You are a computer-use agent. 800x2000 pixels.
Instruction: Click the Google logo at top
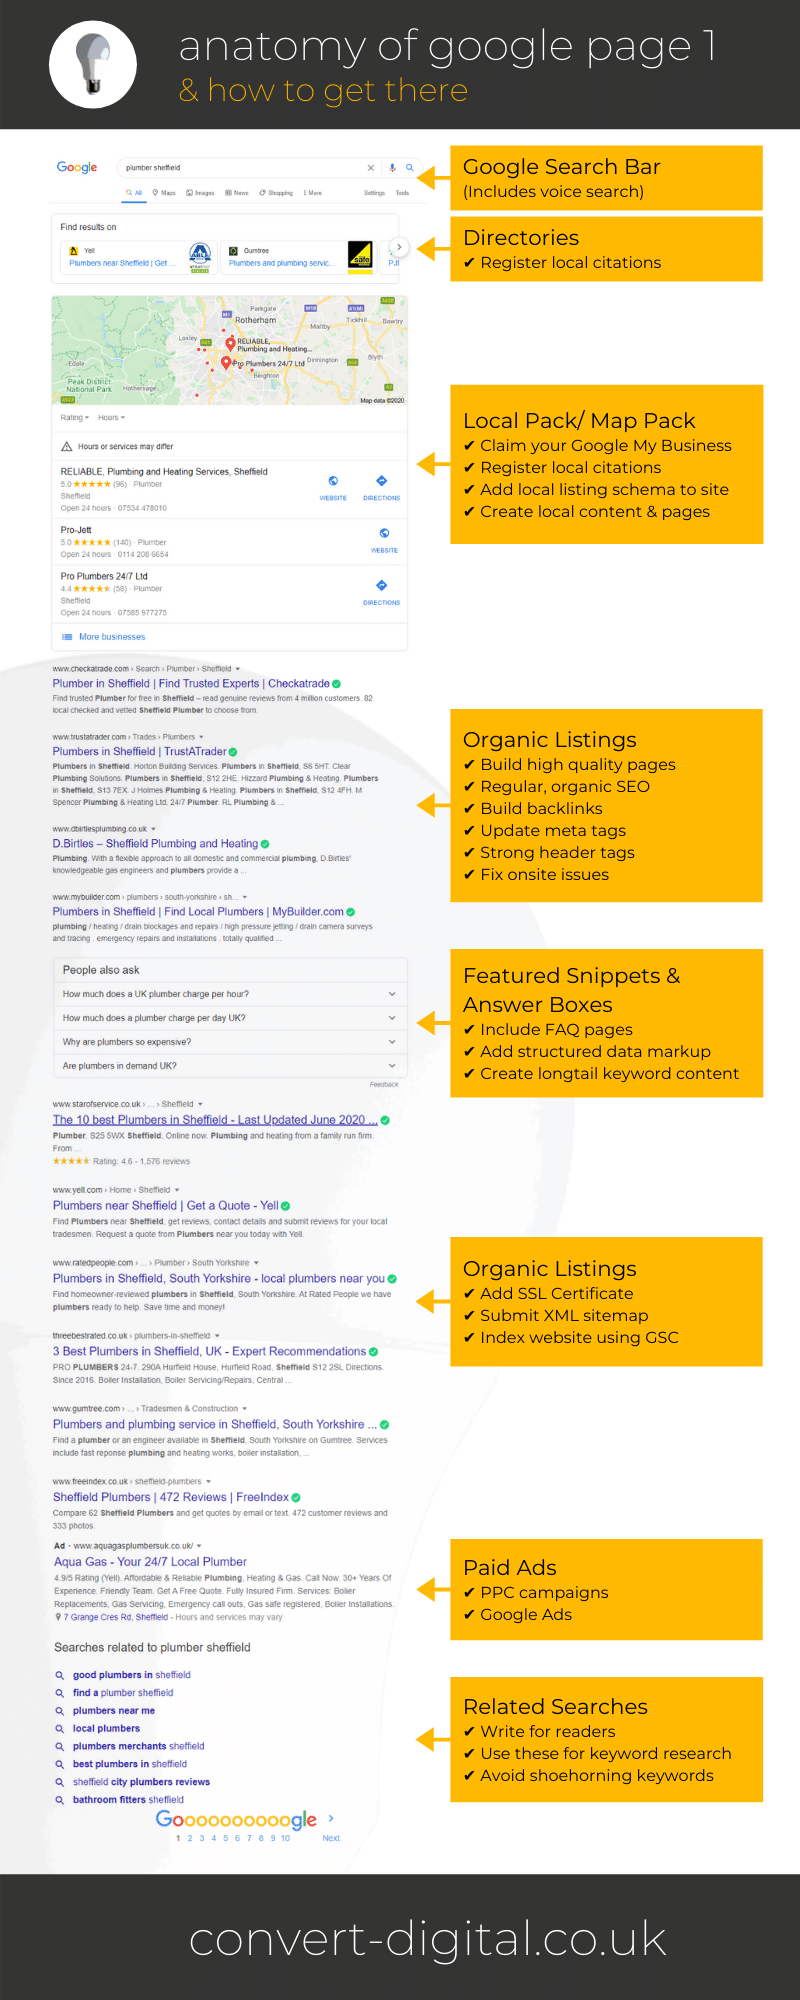point(77,168)
